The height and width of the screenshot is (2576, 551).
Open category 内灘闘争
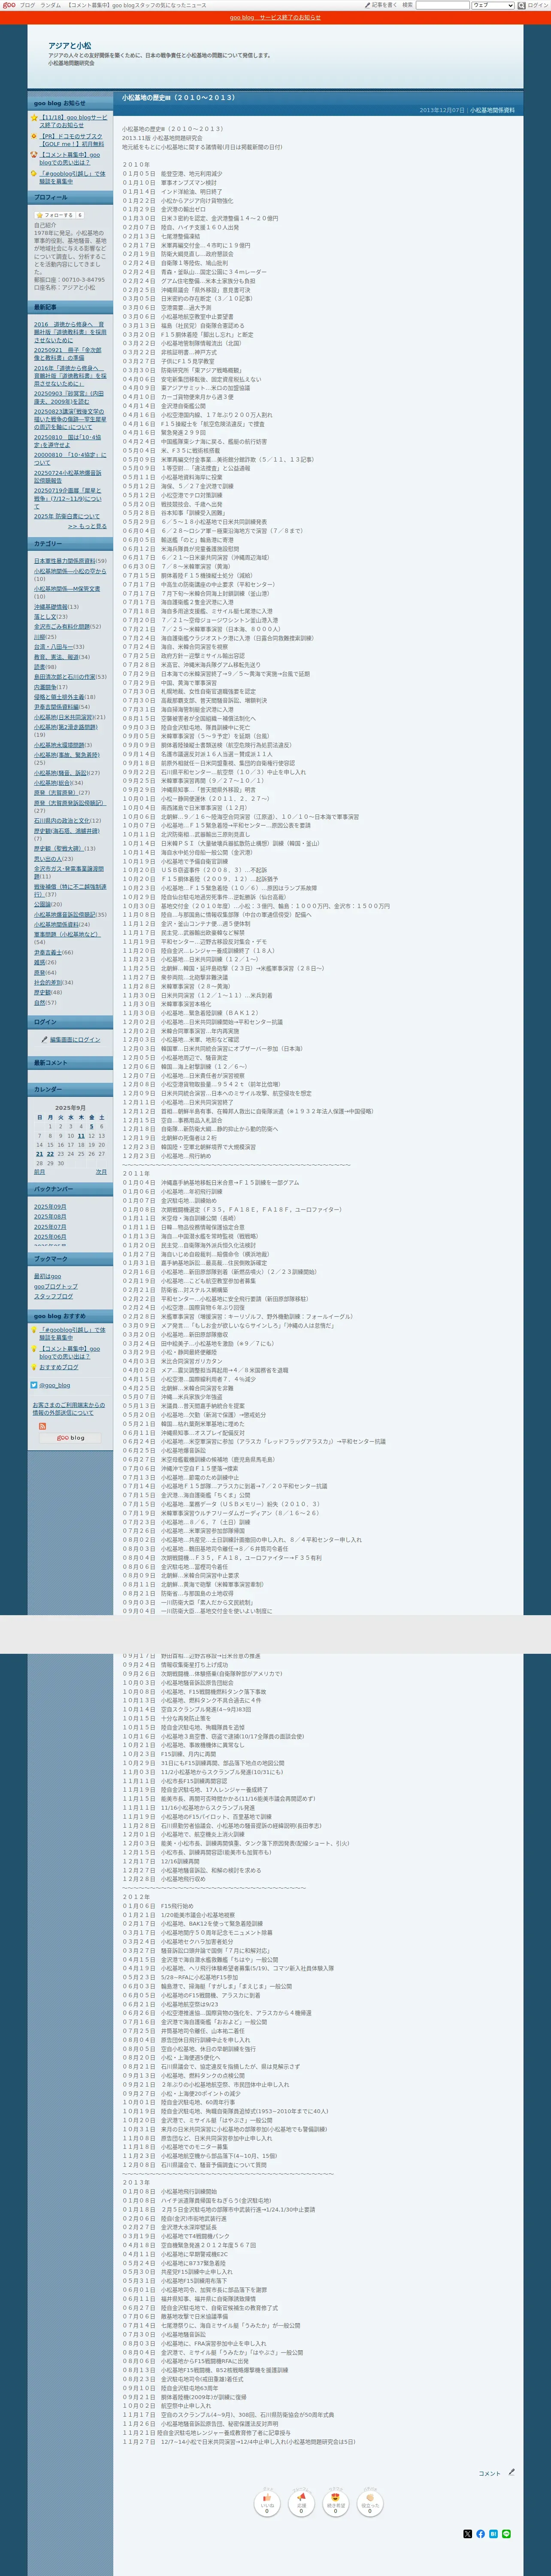(45, 687)
